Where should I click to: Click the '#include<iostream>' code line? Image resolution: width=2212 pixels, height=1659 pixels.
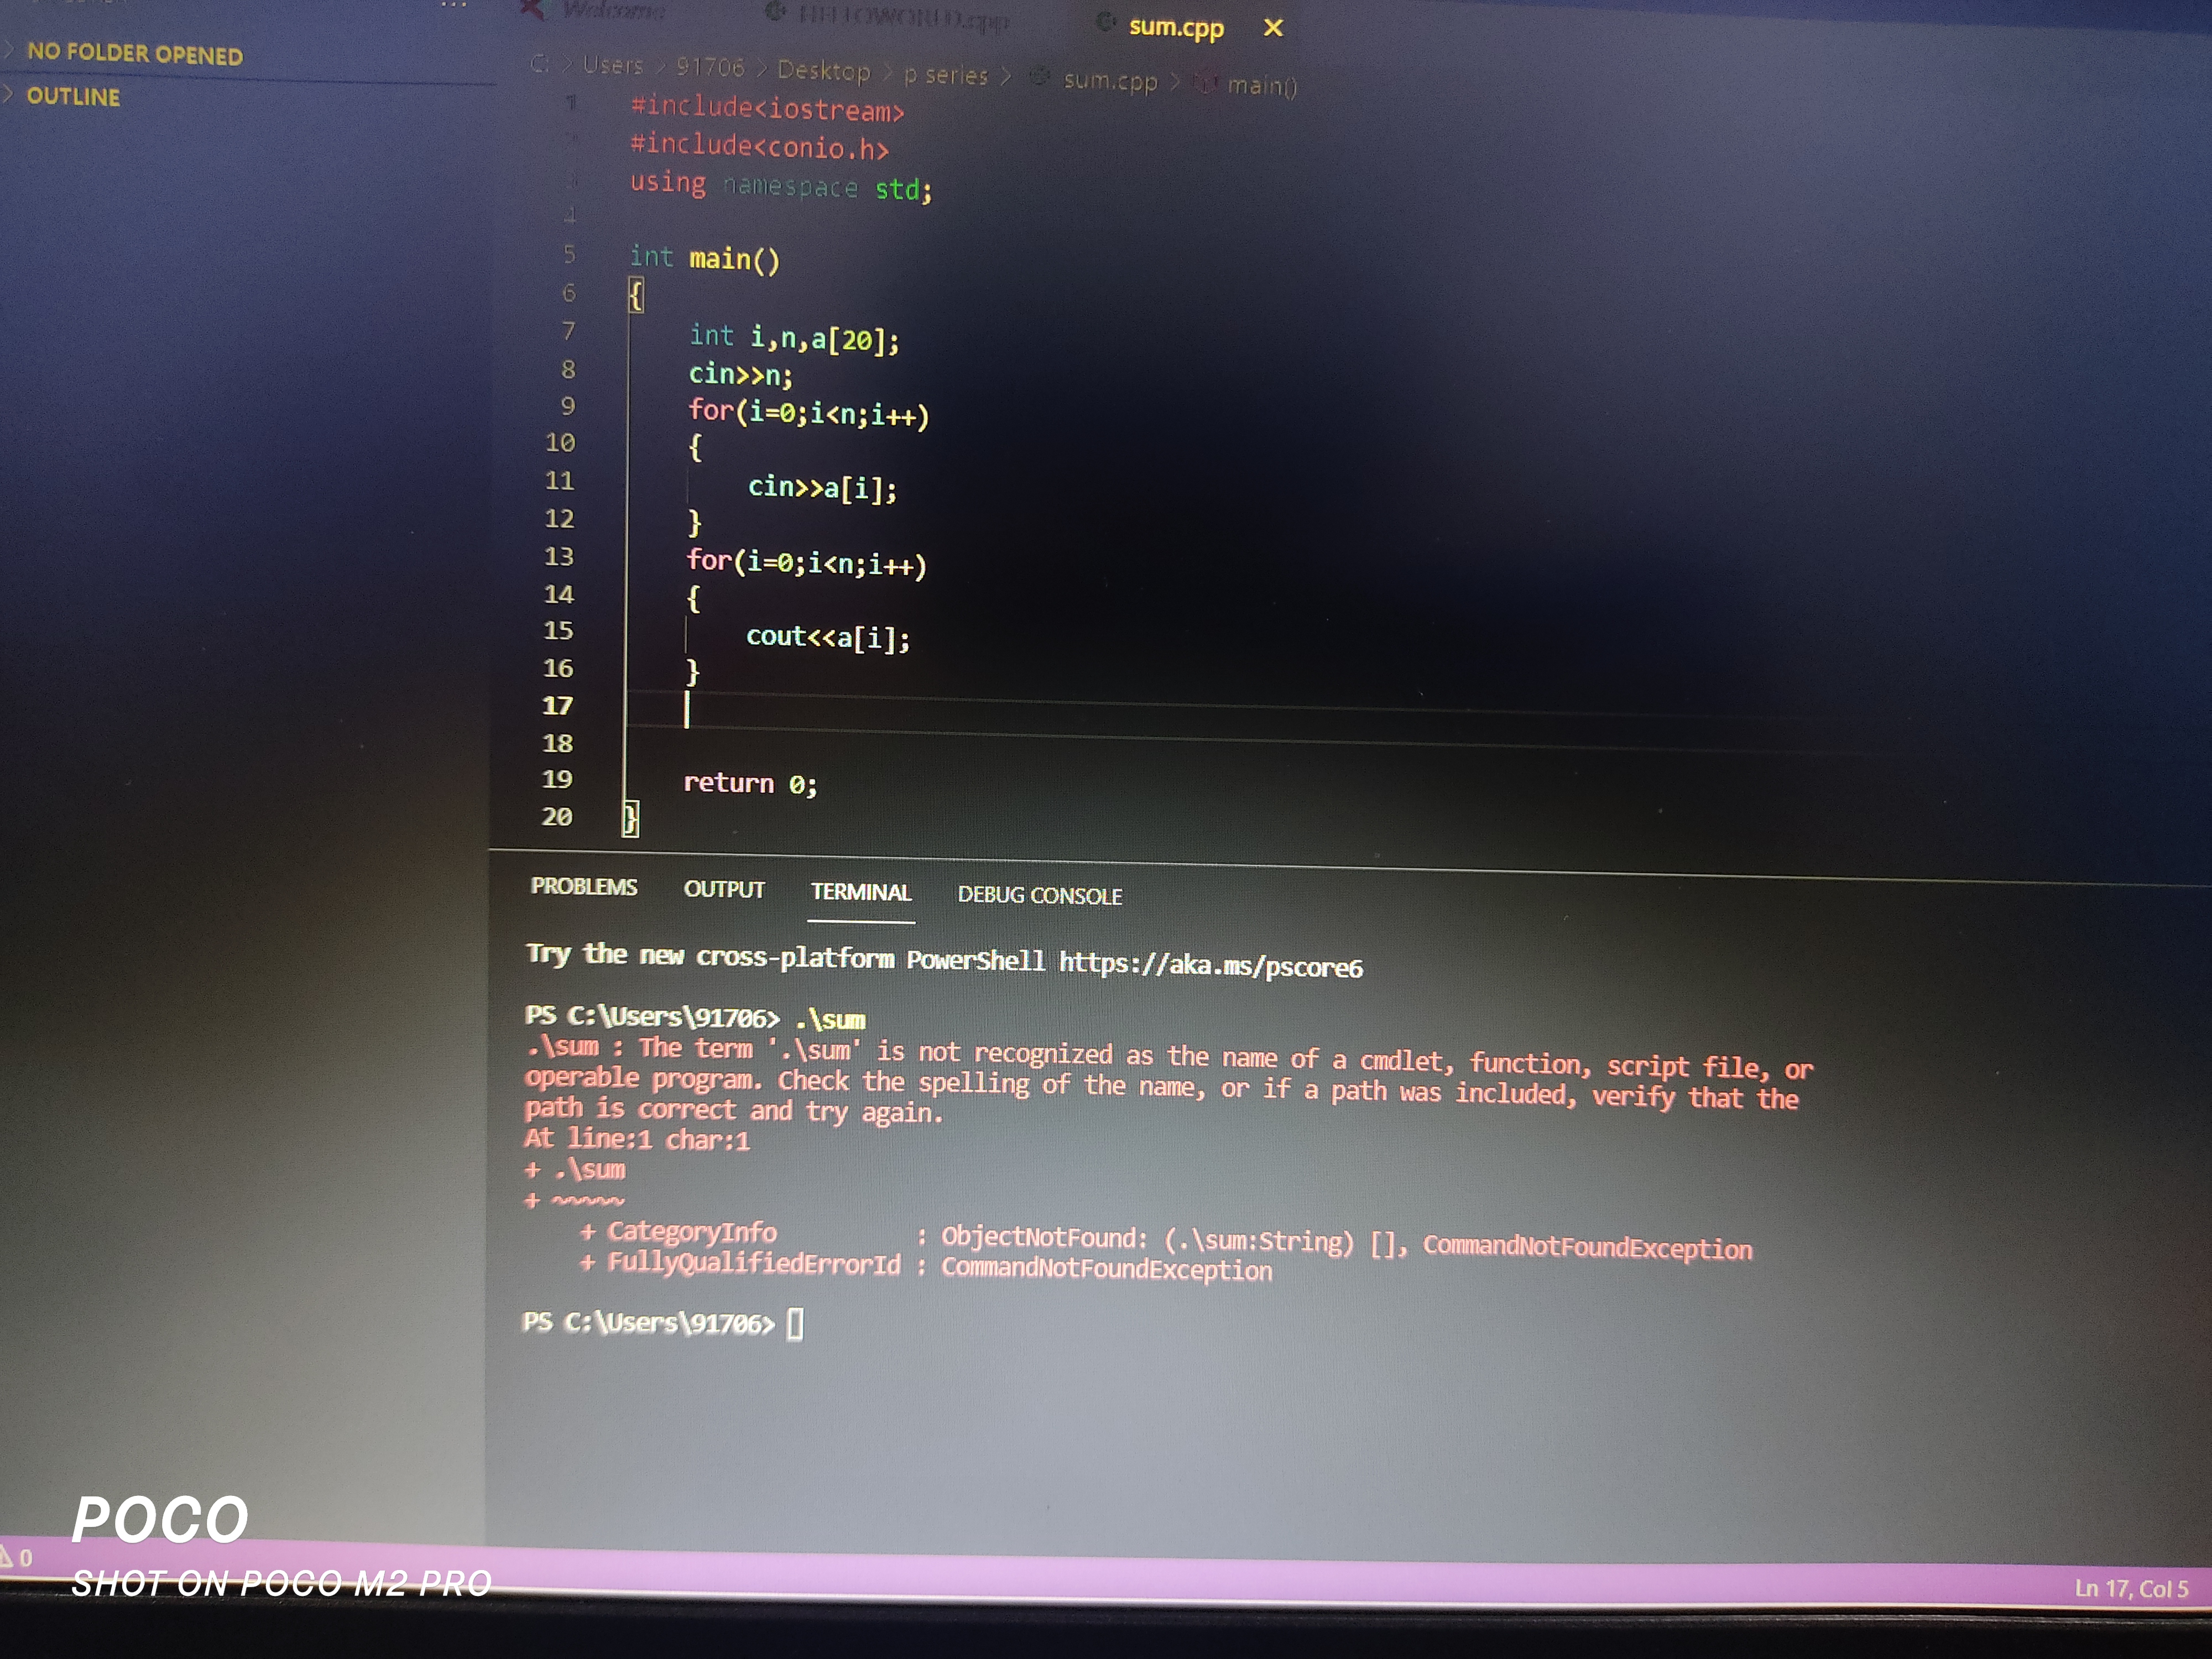pyautogui.click(x=768, y=108)
